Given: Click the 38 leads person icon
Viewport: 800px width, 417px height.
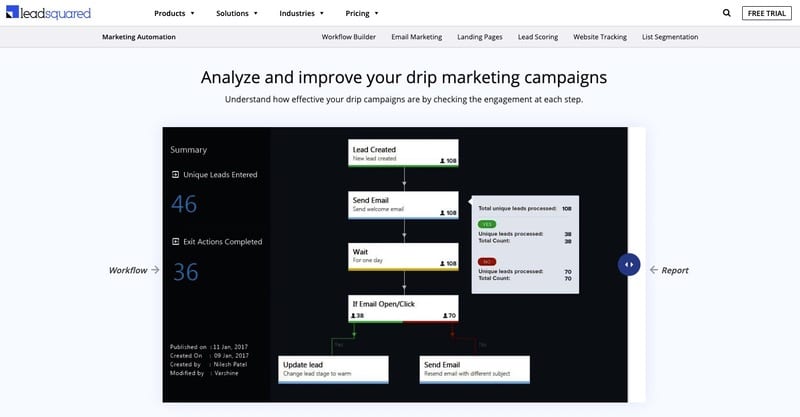Looking at the screenshot, I should (353, 315).
